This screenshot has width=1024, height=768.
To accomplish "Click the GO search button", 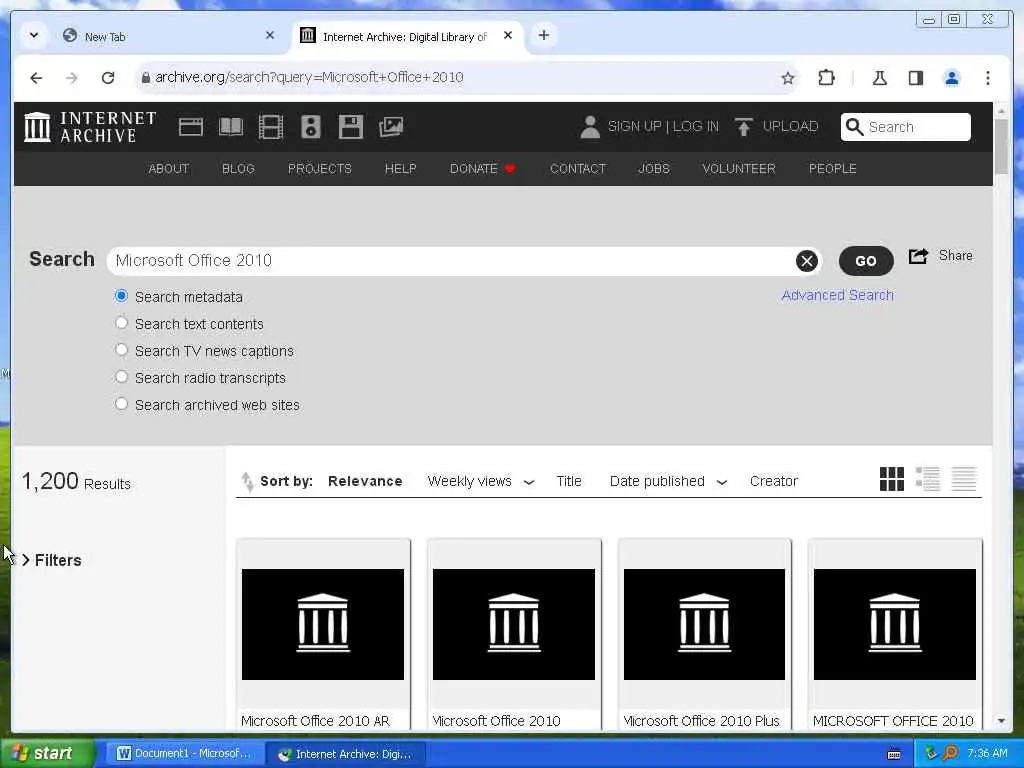I will pyautogui.click(x=865, y=261).
